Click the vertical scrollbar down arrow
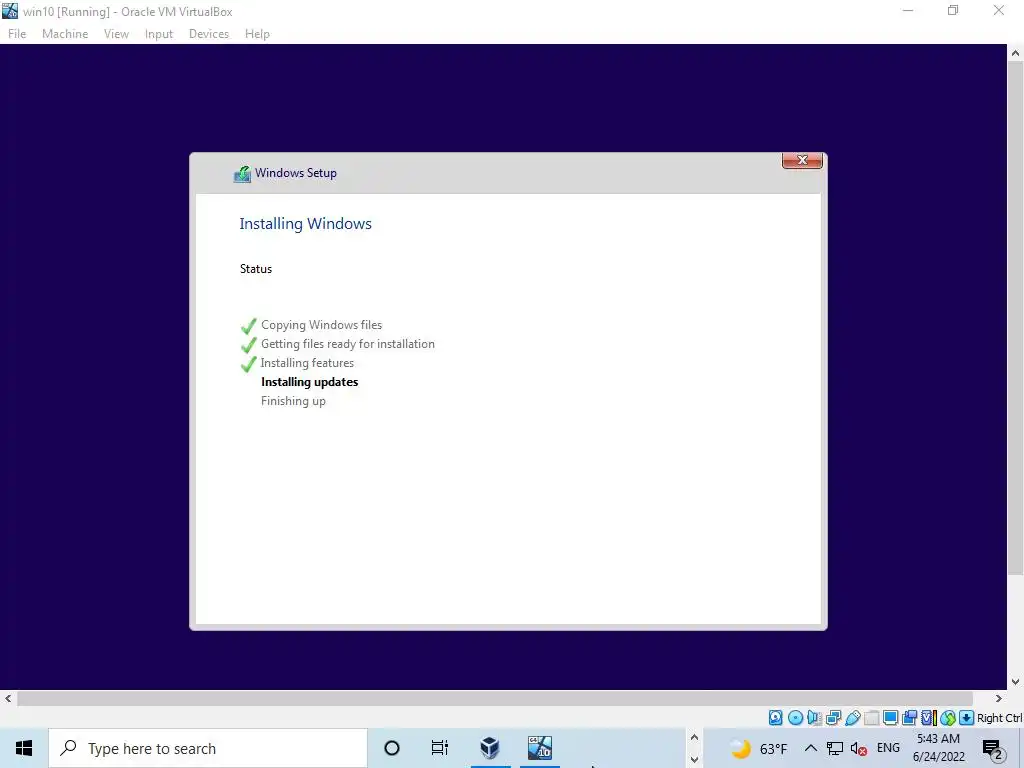This screenshot has width=1024, height=768. (1016, 682)
